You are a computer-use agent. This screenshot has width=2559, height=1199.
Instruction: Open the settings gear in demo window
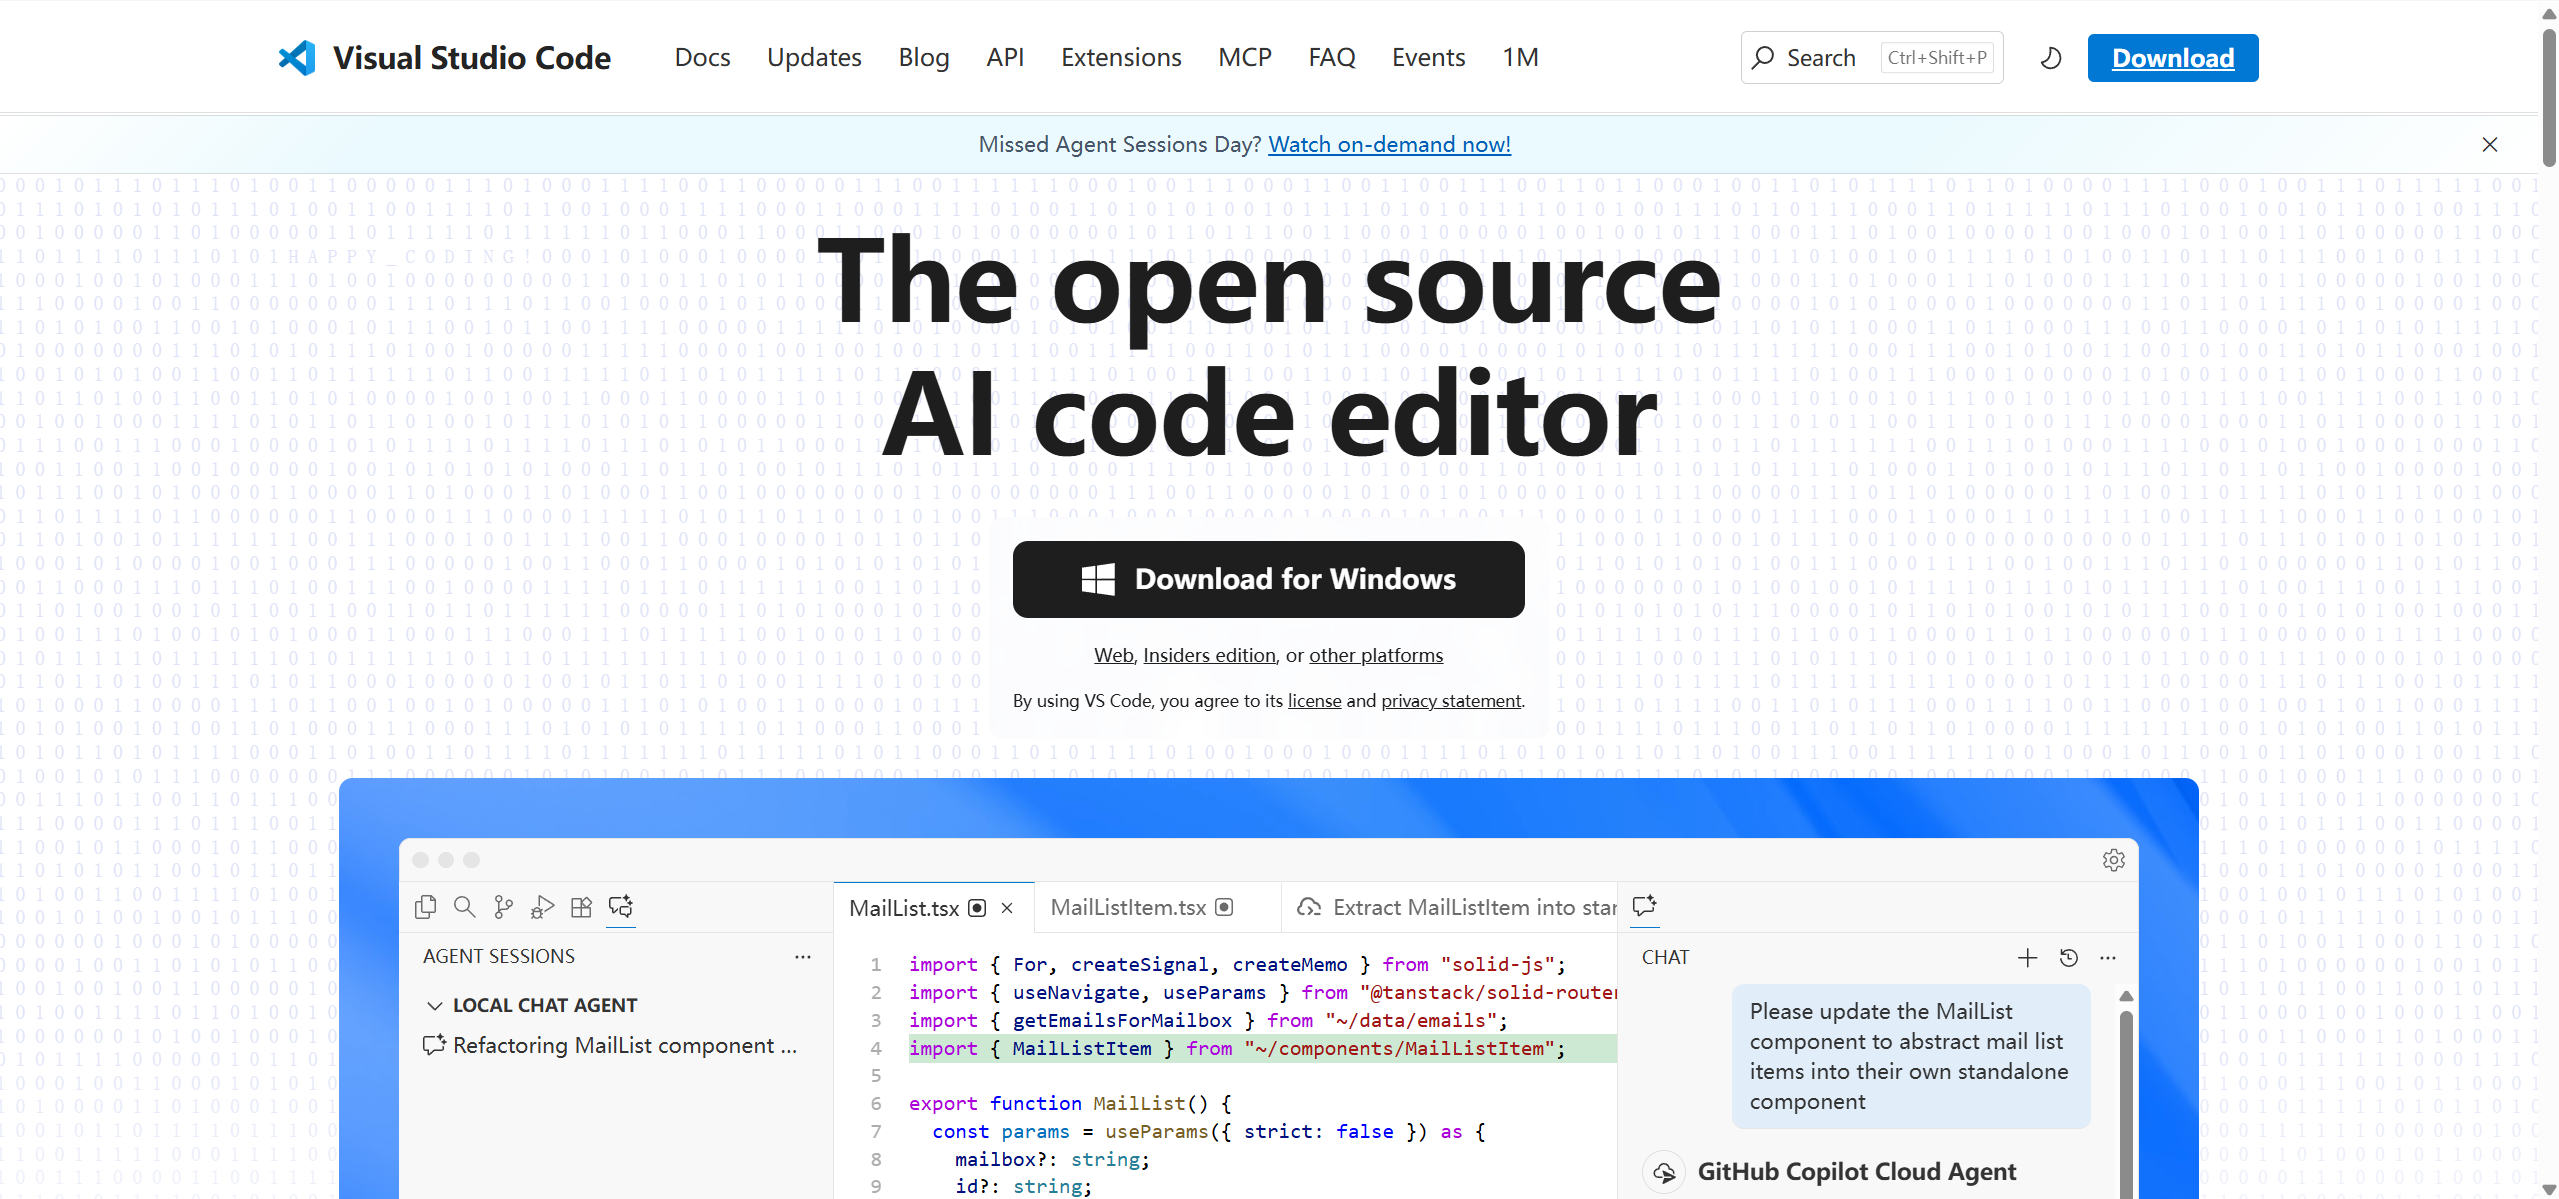point(2113,860)
